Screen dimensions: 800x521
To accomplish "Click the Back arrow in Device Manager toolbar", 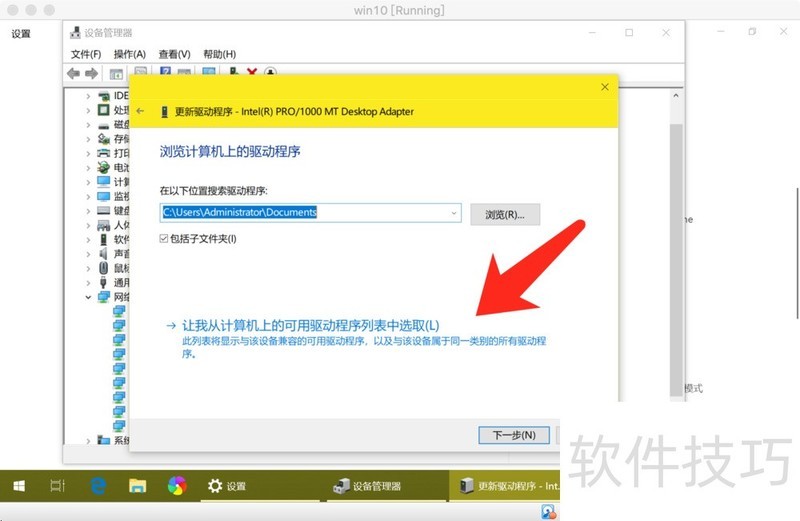I will [x=73, y=73].
